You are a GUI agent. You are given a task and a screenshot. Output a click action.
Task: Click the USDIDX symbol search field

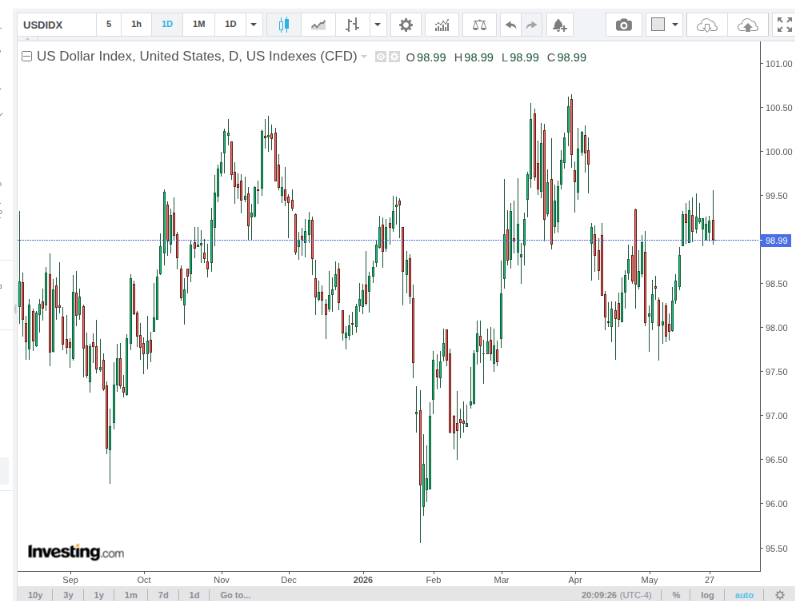(57, 25)
